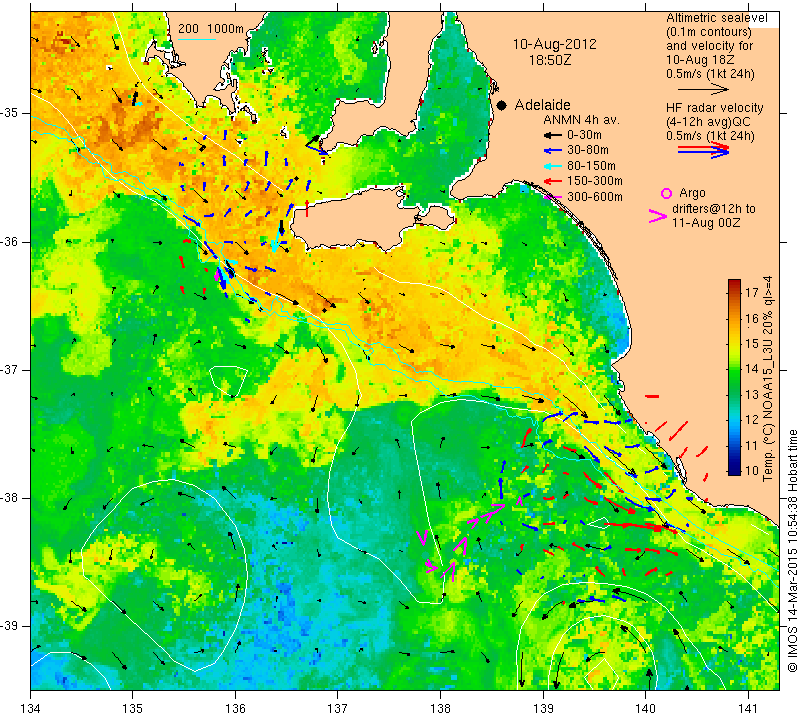Click the 'ANMN 4h av.' legend title

(581, 120)
